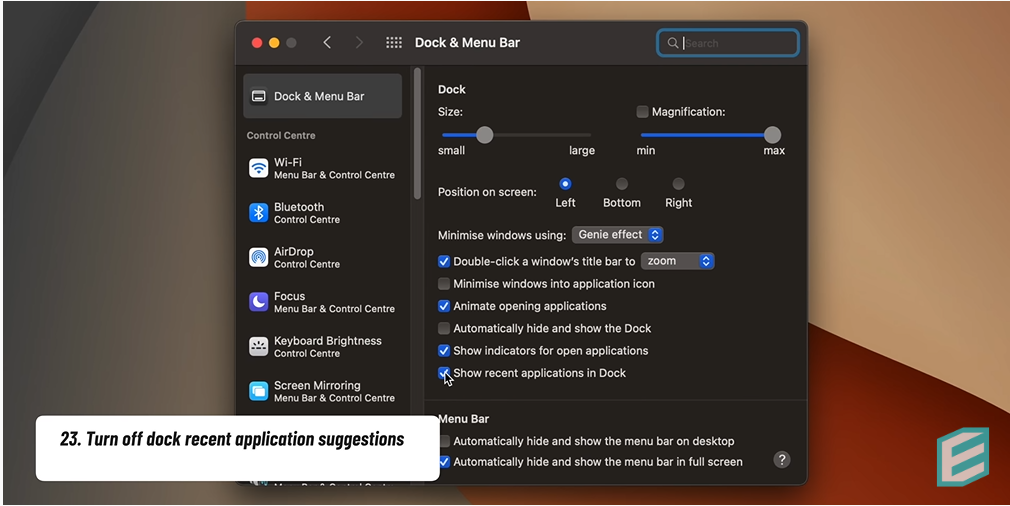Viewport: 1010px width, 506px height.
Task: Select Wi-Fi in the sidebar
Action: point(322,168)
